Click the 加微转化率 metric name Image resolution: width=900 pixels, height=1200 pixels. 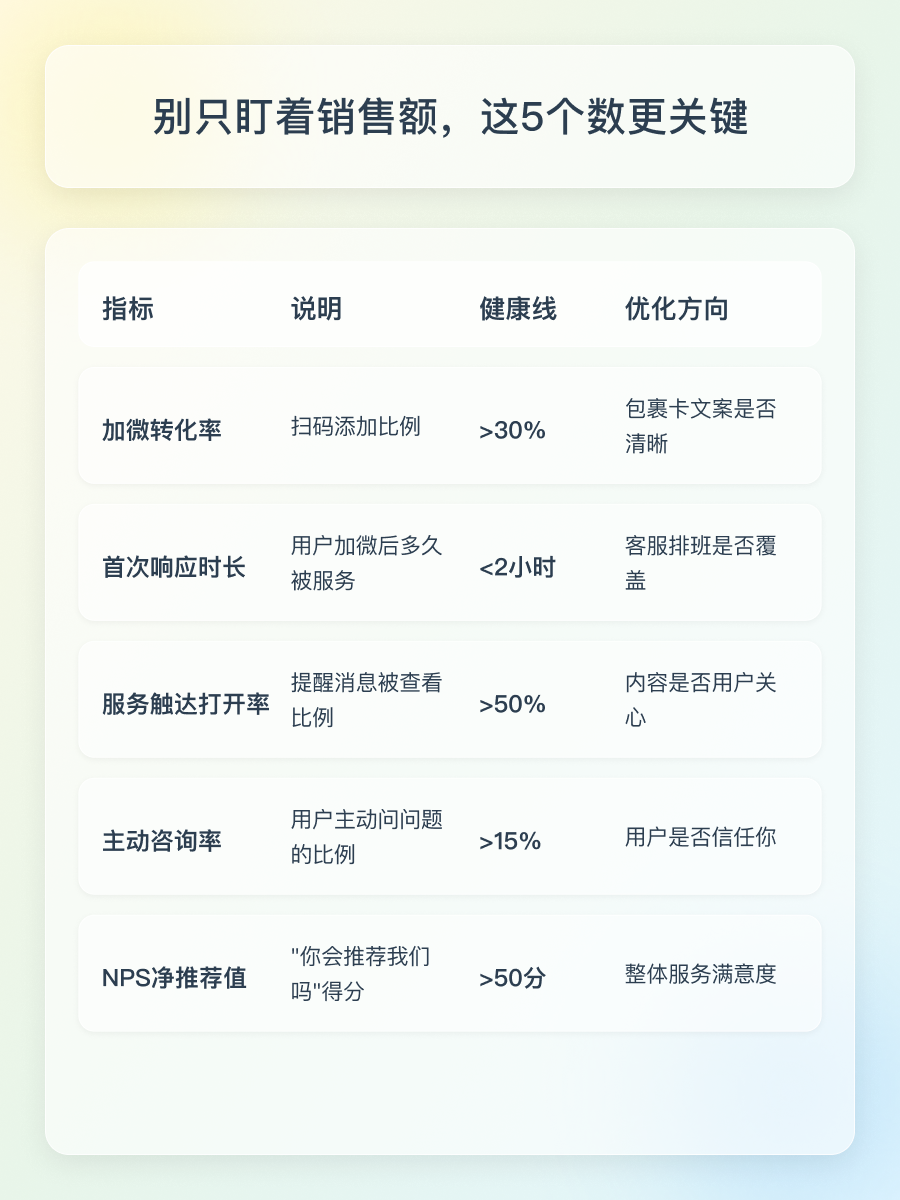(x=162, y=430)
